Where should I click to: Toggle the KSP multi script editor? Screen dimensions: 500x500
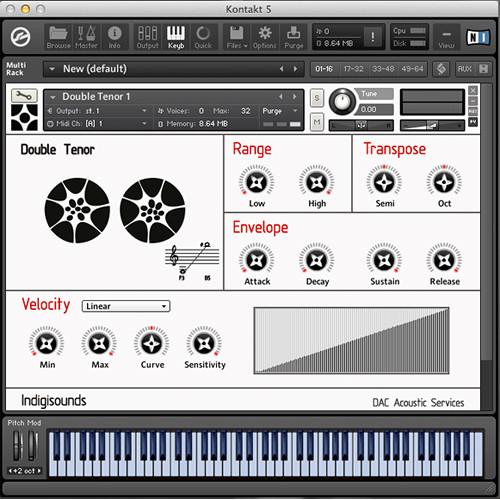441,69
